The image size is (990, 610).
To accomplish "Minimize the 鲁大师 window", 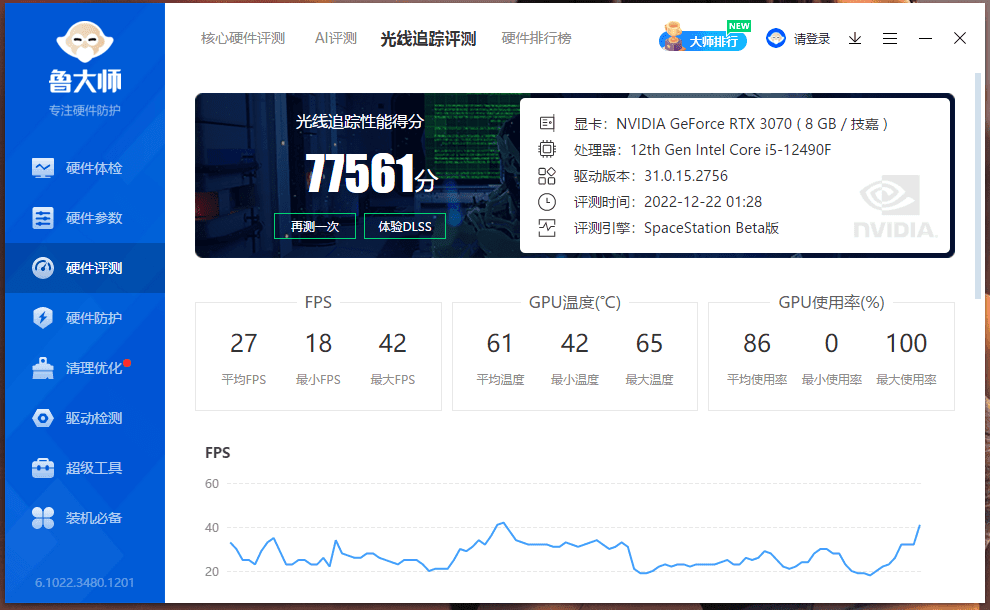I will click(926, 39).
